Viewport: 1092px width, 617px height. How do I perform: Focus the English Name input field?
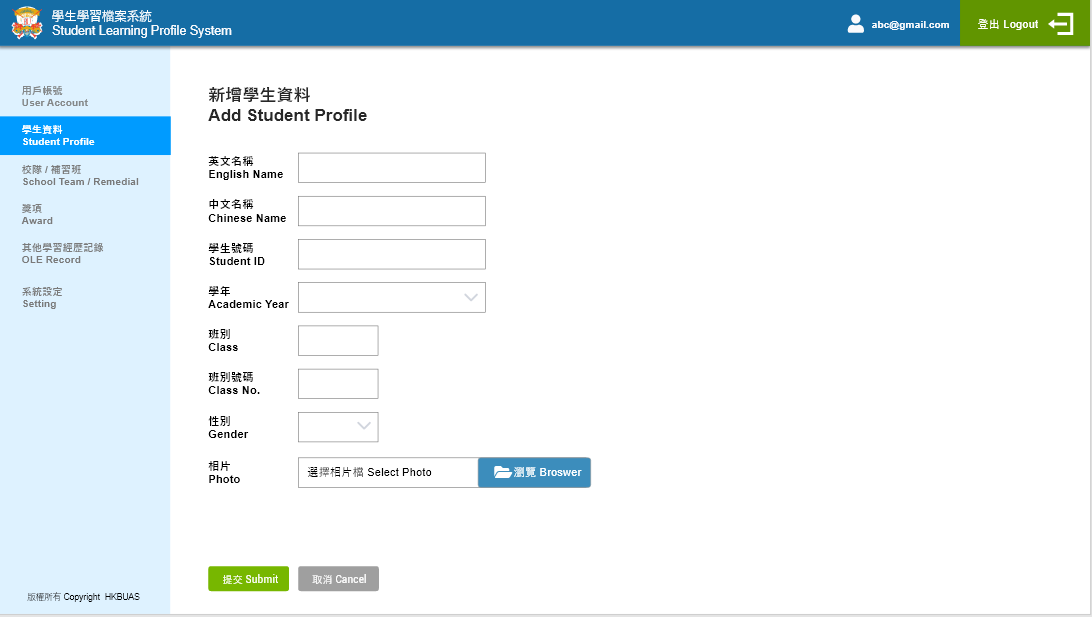point(392,168)
